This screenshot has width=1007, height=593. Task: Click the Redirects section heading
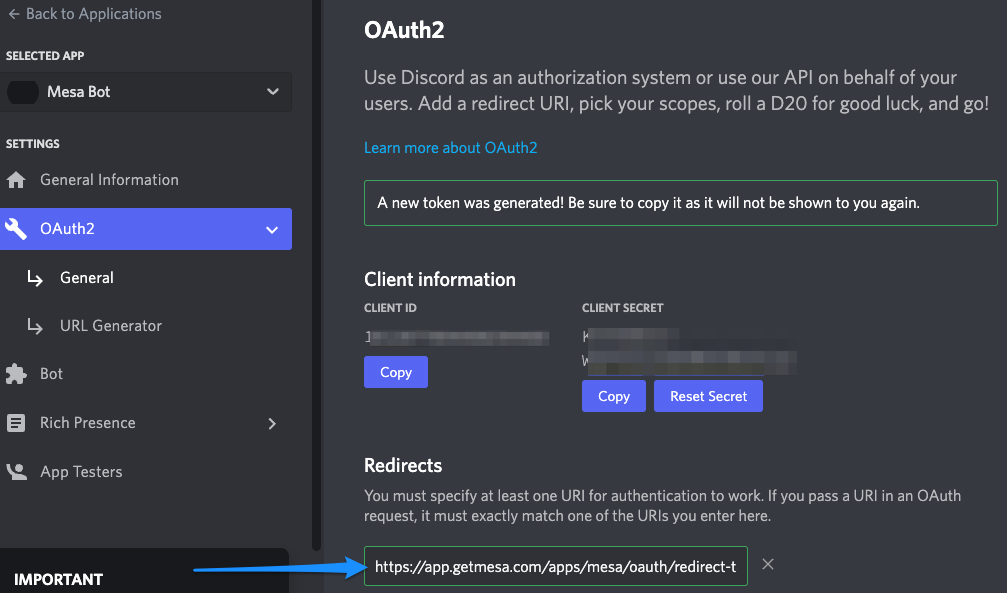(403, 465)
